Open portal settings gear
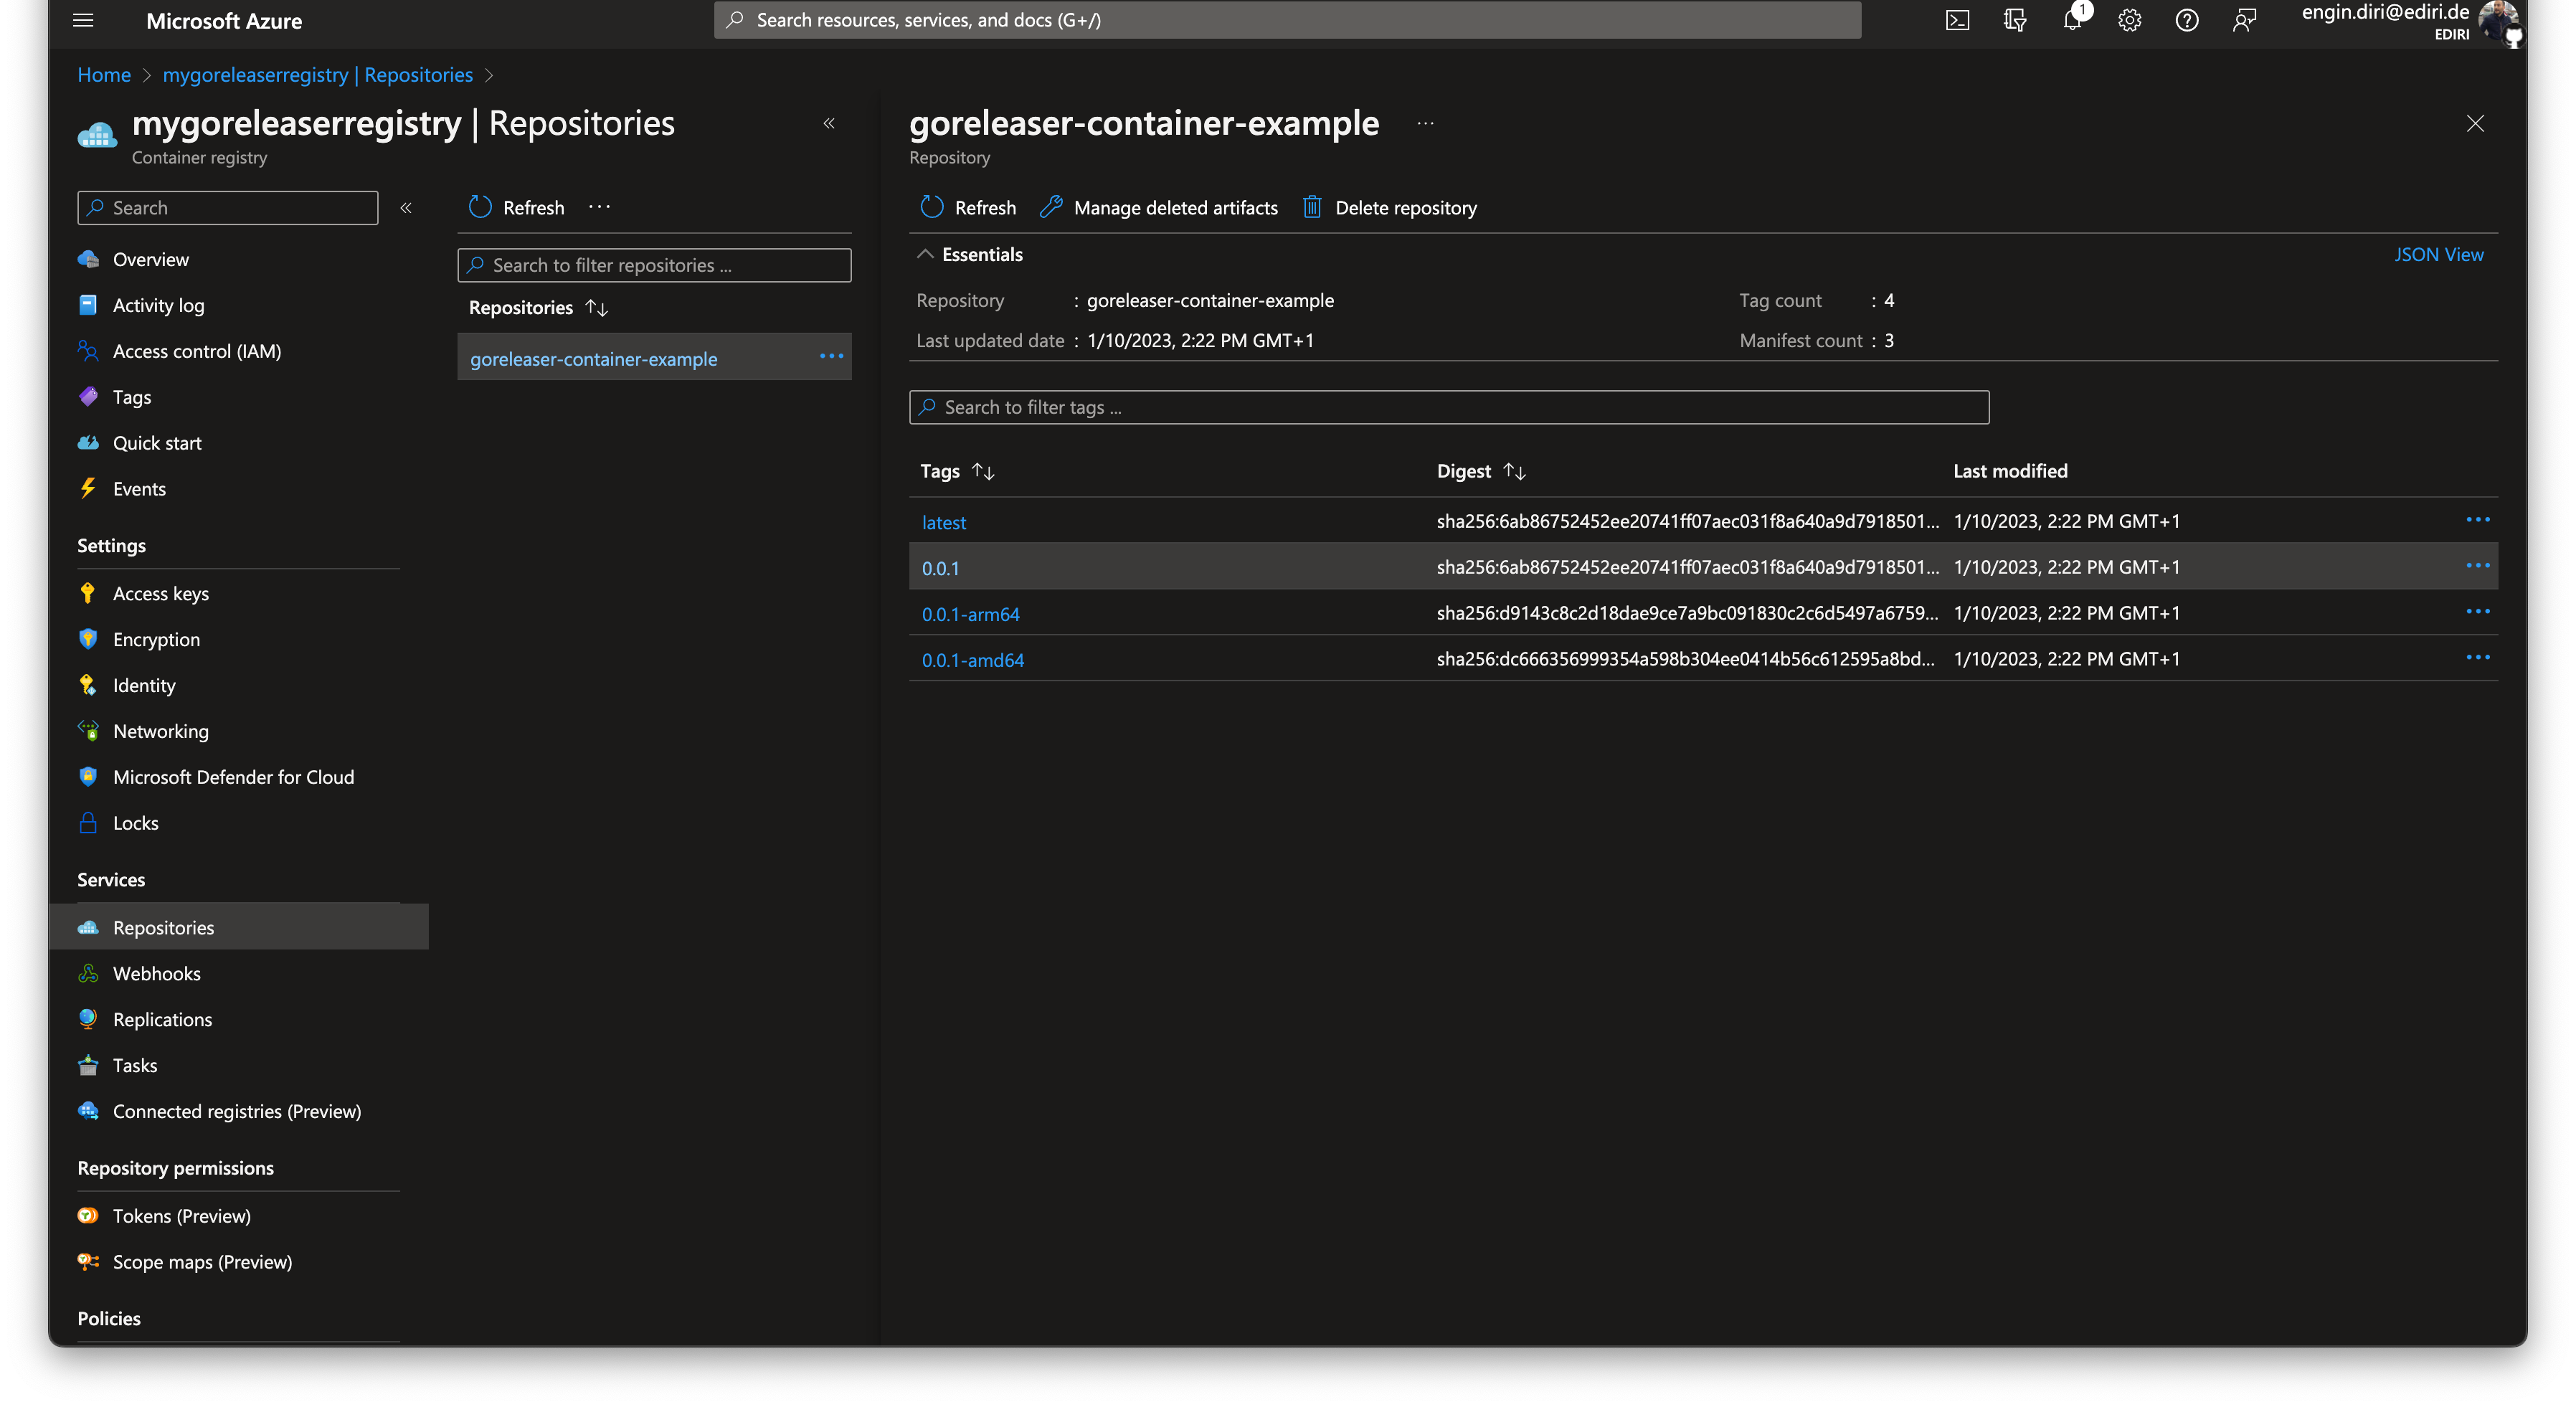Image resolution: width=2576 pixels, height=1407 pixels. click(x=2129, y=20)
